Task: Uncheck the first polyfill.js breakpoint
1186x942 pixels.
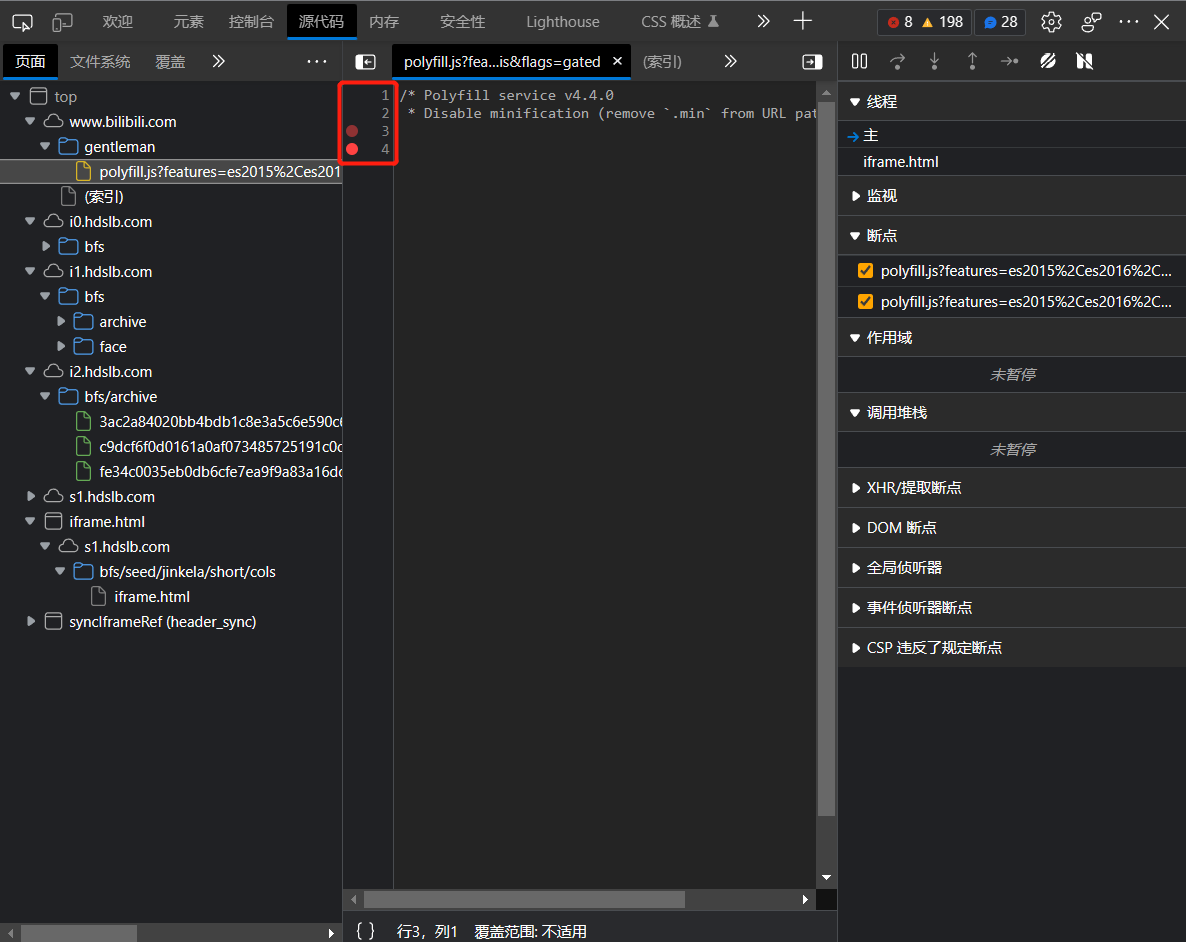Action: 865,271
